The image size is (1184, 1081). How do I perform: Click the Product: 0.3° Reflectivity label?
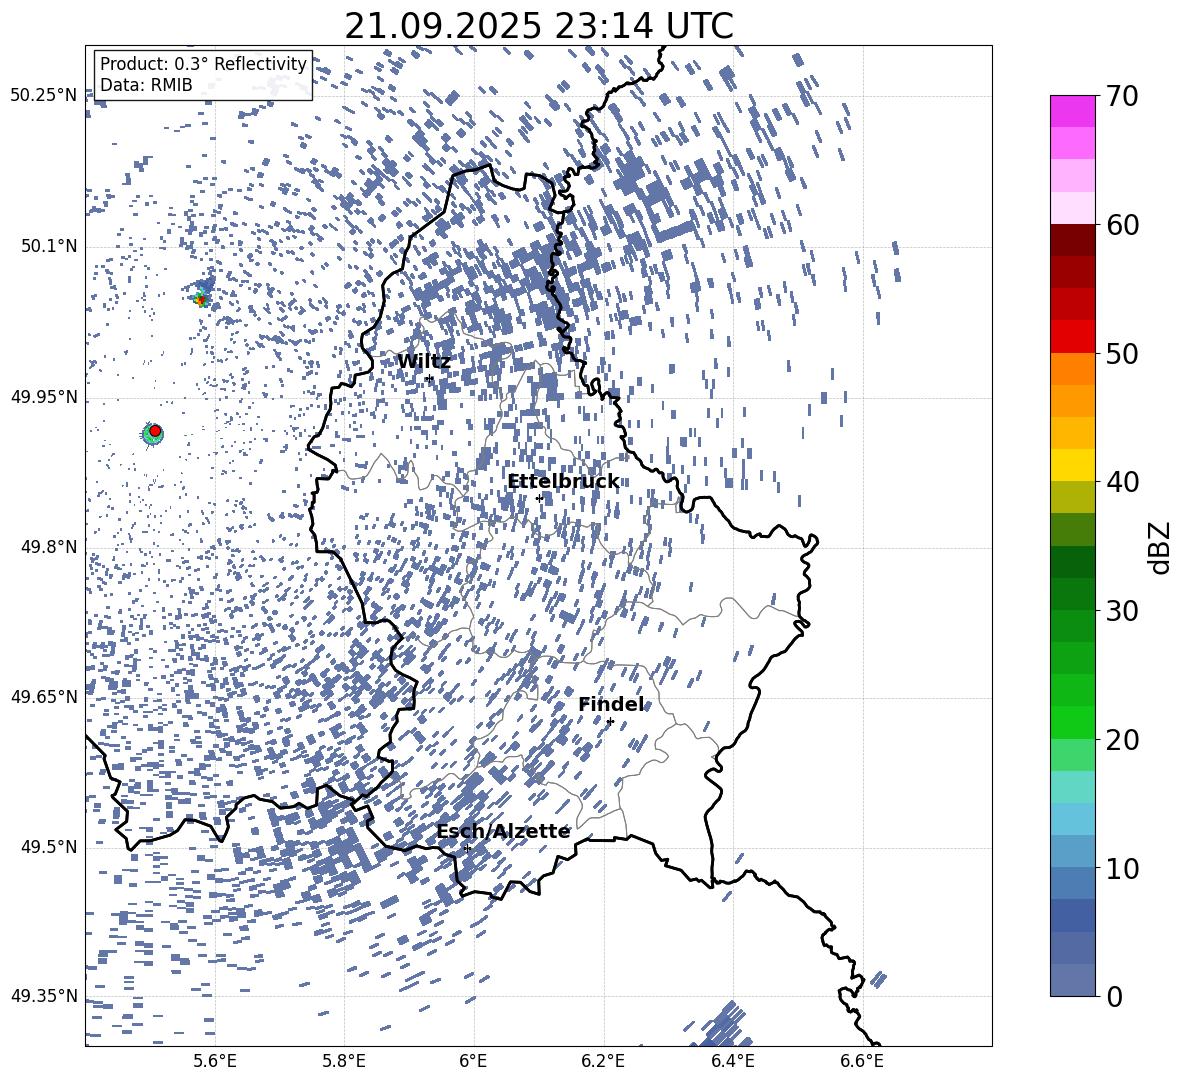tap(203, 63)
